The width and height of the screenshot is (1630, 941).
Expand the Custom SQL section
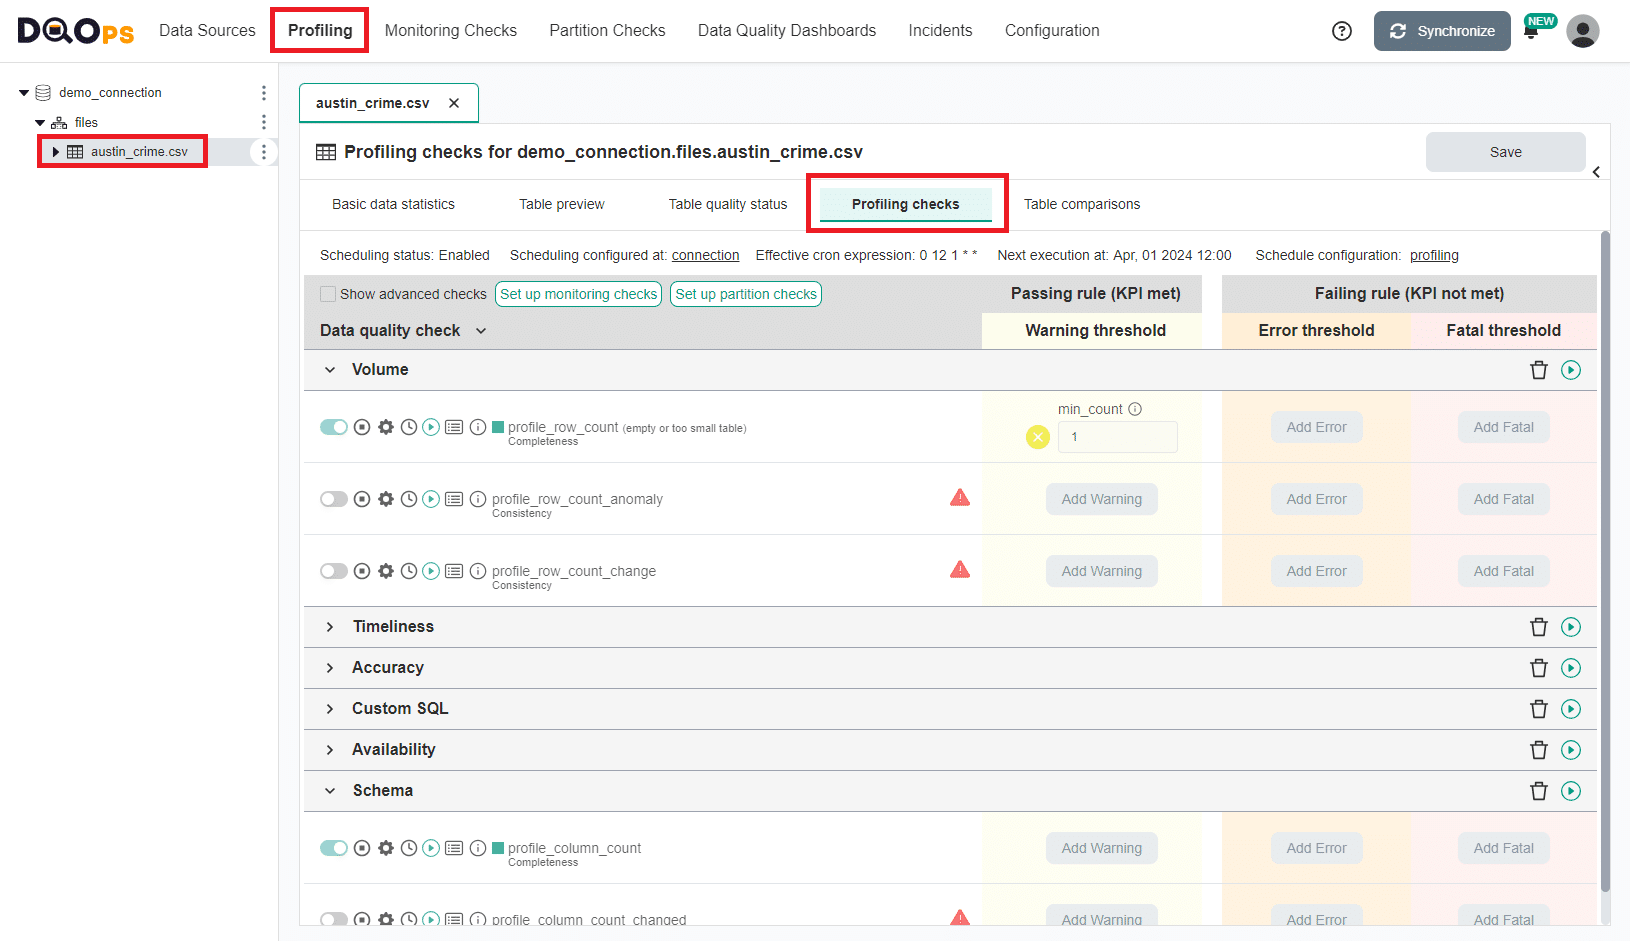click(330, 708)
